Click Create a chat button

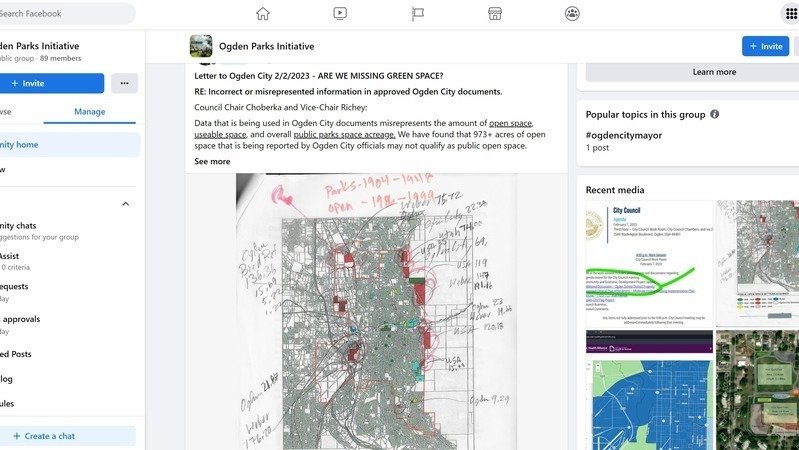coord(66,436)
